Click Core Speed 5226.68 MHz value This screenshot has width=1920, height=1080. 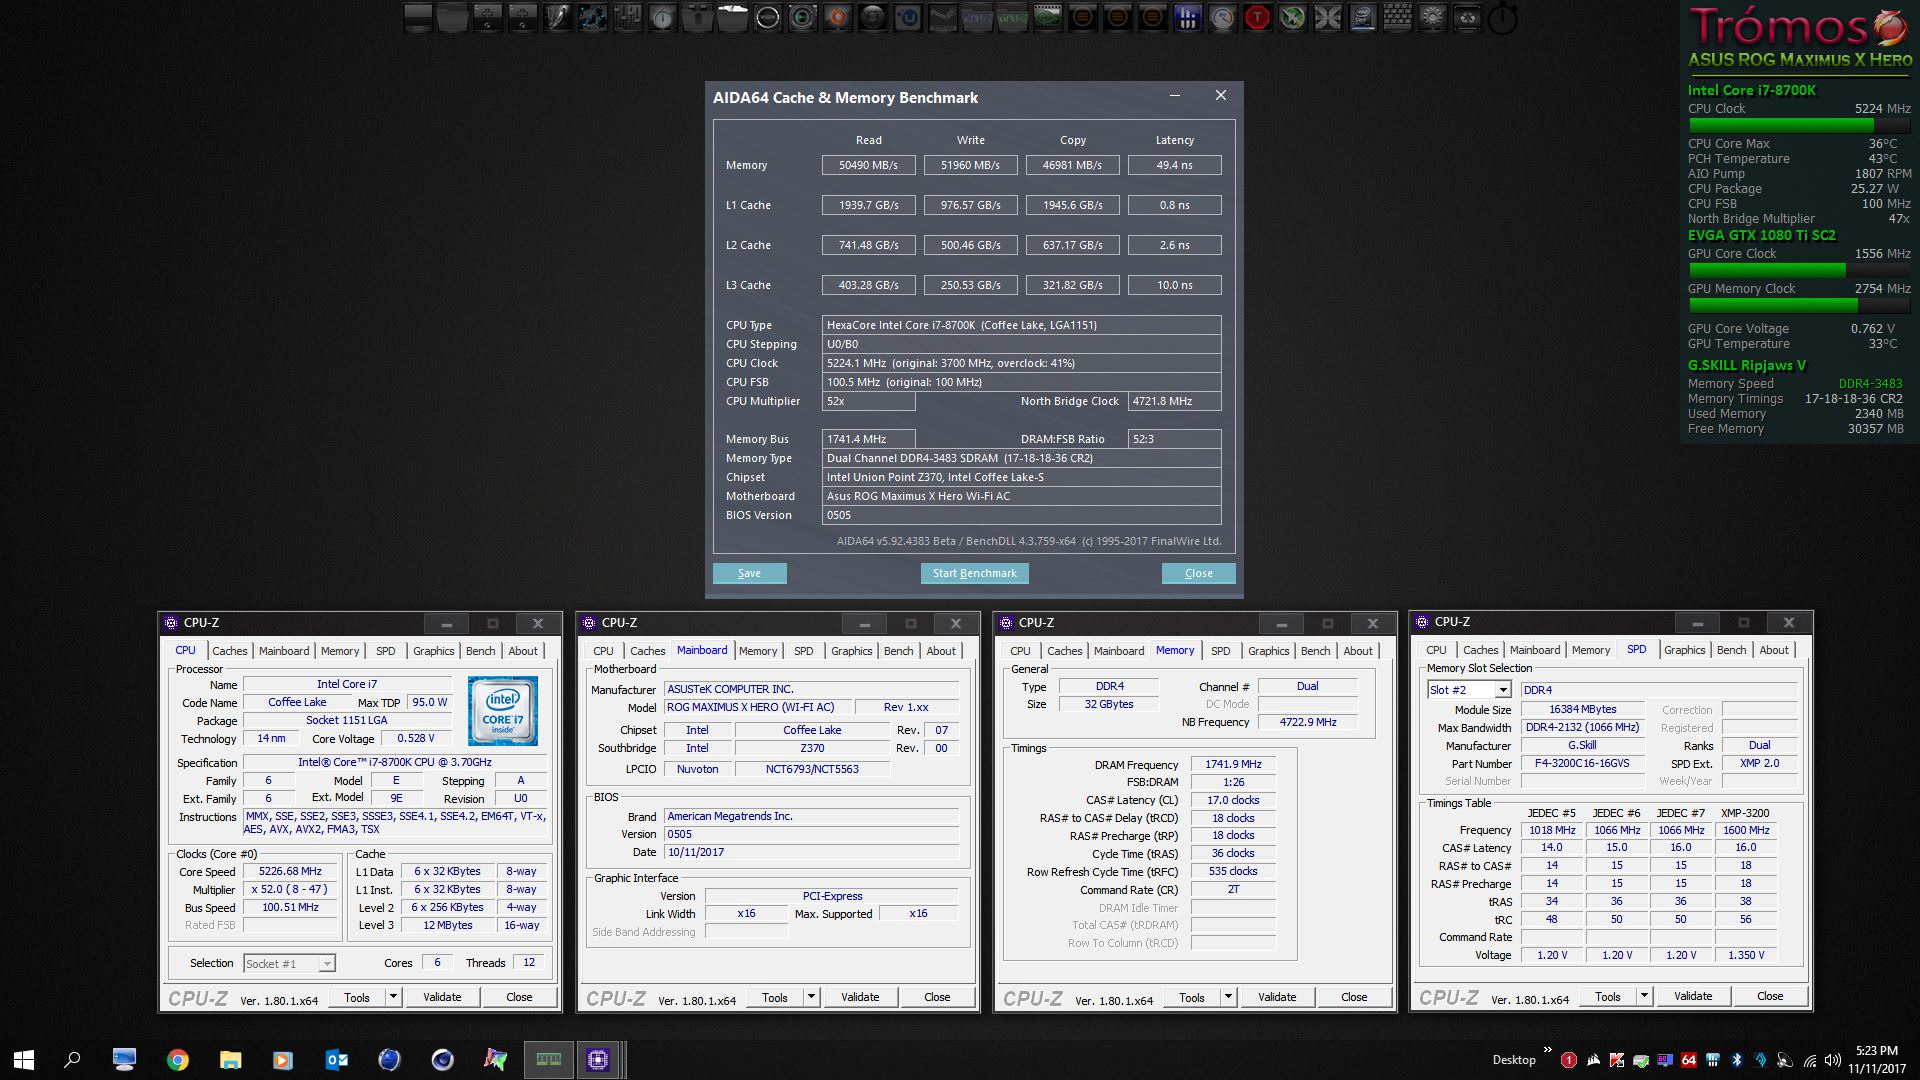[290, 871]
